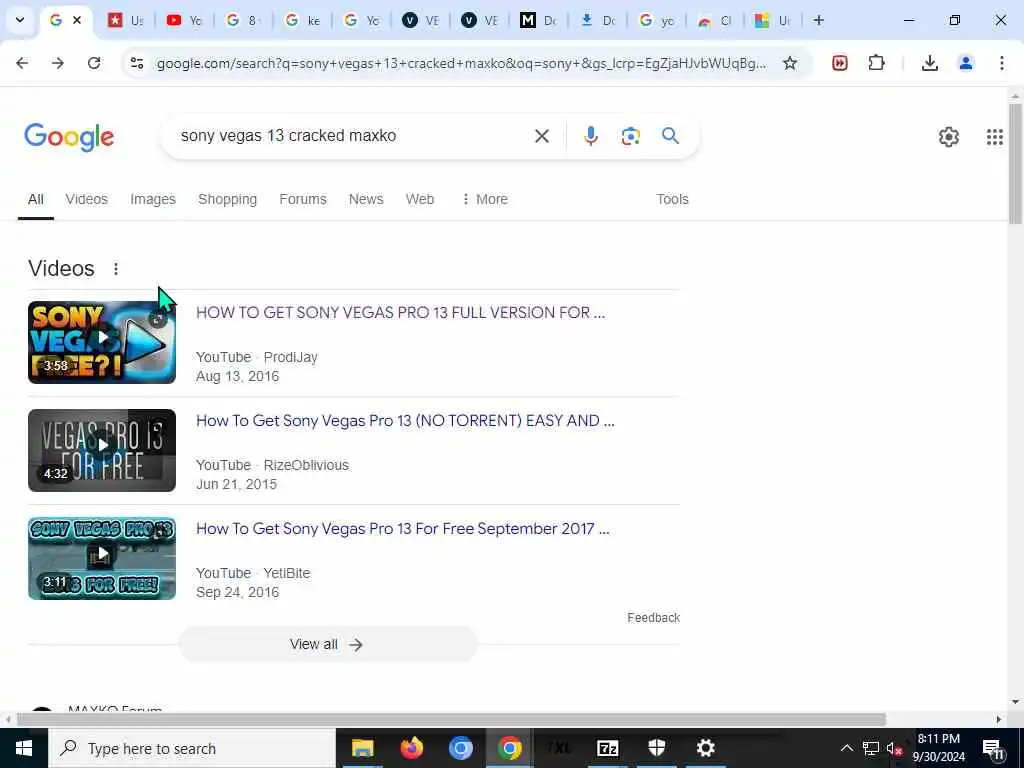
Task: Open the notification center icon
Action: [993, 749]
